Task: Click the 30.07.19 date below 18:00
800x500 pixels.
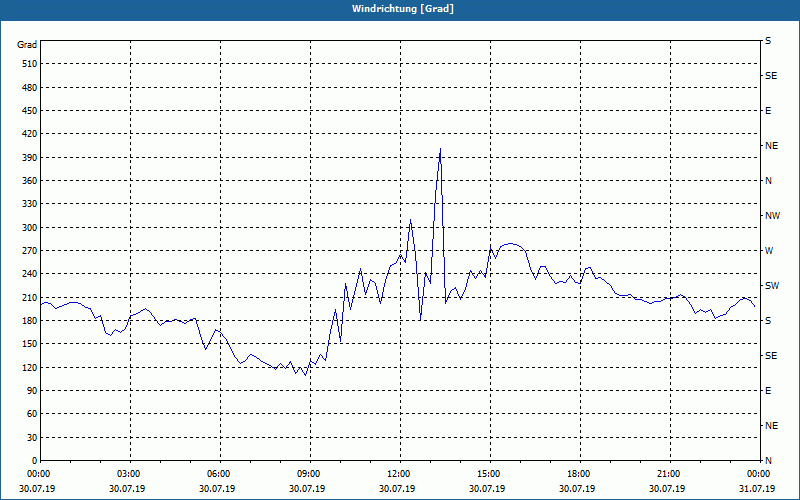Action: pyautogui.click(x=577, y=489)
